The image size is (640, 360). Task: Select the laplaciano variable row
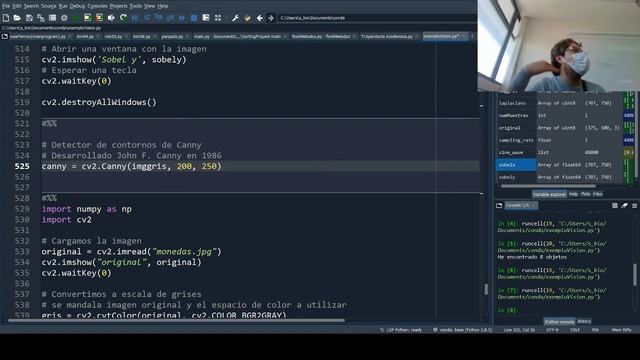(x=560, y=103)
